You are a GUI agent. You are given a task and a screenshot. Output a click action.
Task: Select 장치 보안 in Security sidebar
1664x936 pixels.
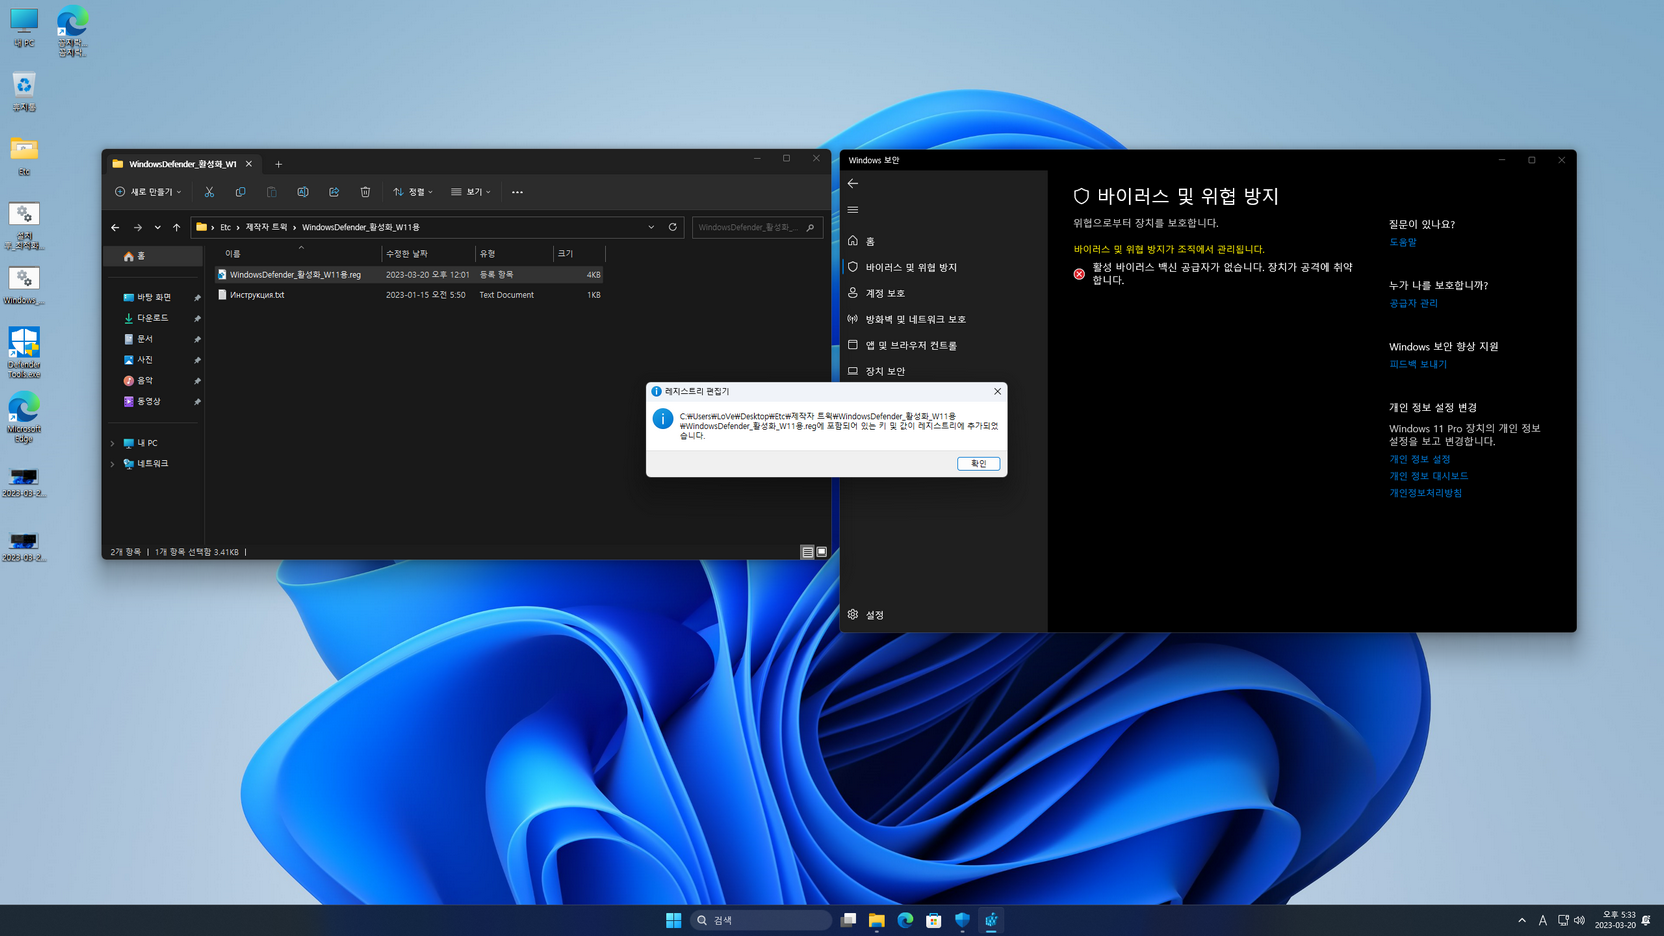pyautogui.click(x=943, y=371)
